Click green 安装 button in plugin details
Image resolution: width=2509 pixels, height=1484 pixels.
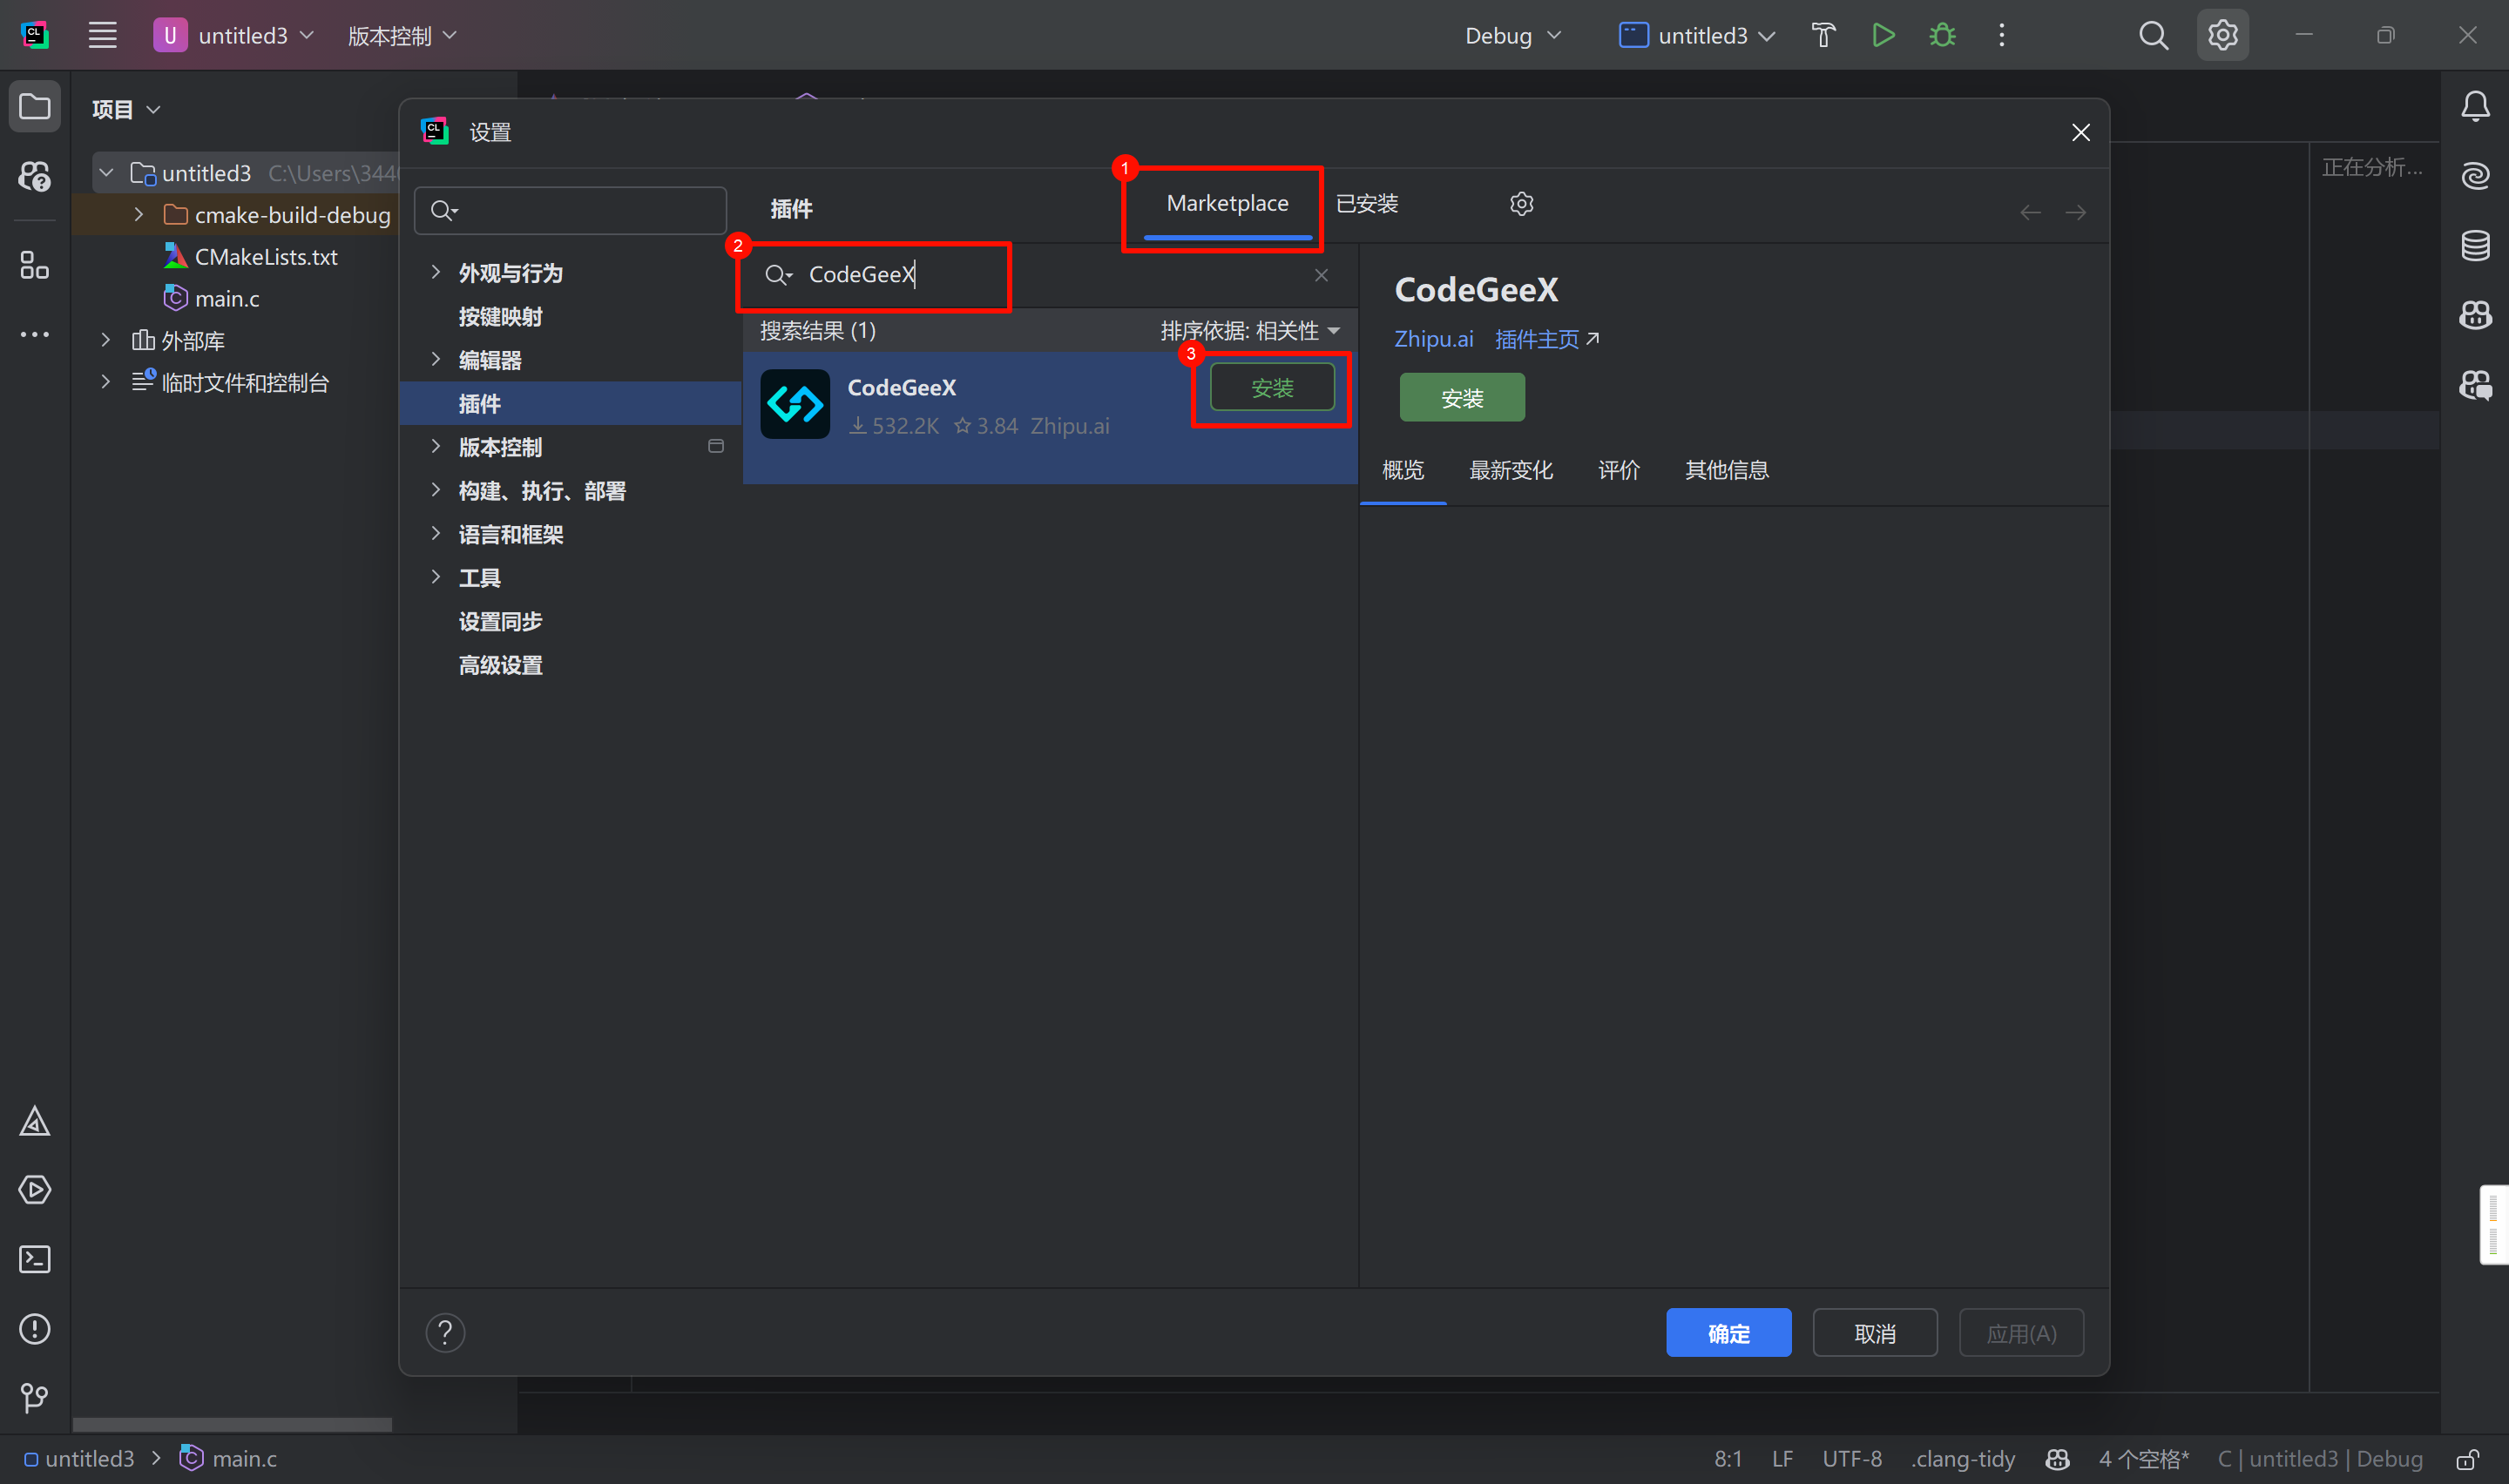[1461, 398]
